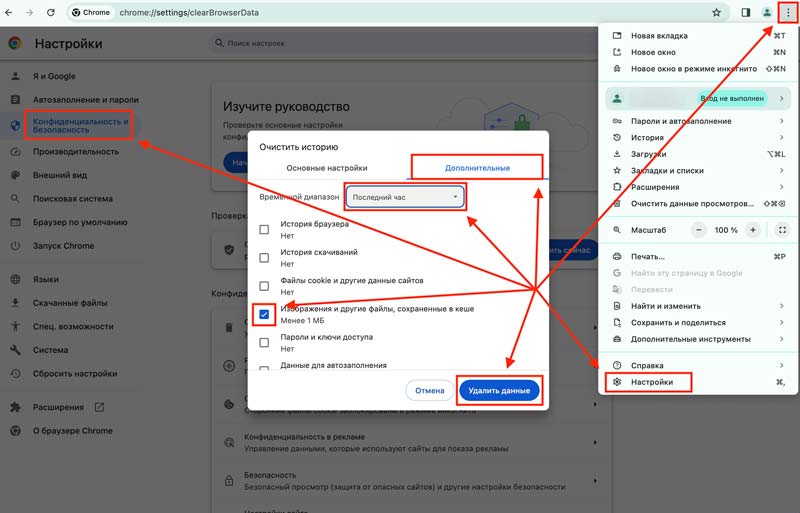Screen dimensions: 800x513
Task: Open Конфиденциальность в рекламе row
Action: tap(412, 443)
